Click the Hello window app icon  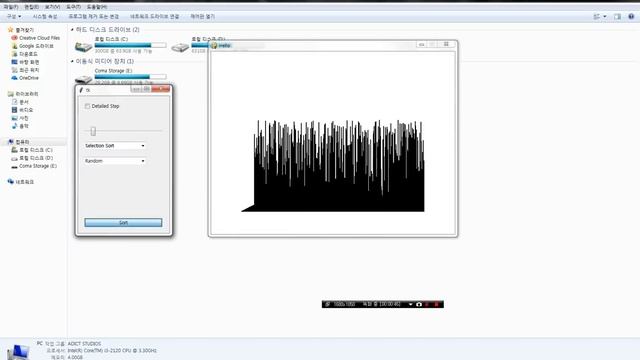tap(214, 45)
